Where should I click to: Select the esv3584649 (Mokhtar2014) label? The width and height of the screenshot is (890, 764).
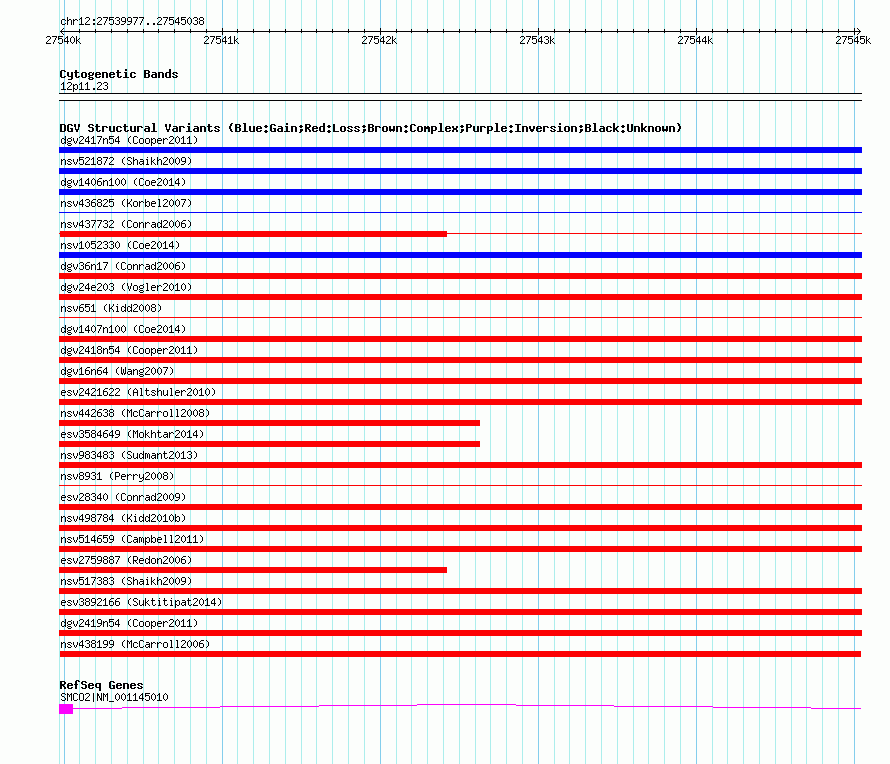(x=132, y=434)
